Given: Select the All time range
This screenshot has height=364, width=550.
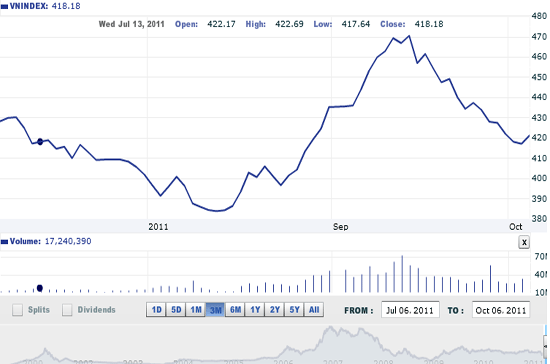Looking at the screenshot, I should (x=314, y=310).
